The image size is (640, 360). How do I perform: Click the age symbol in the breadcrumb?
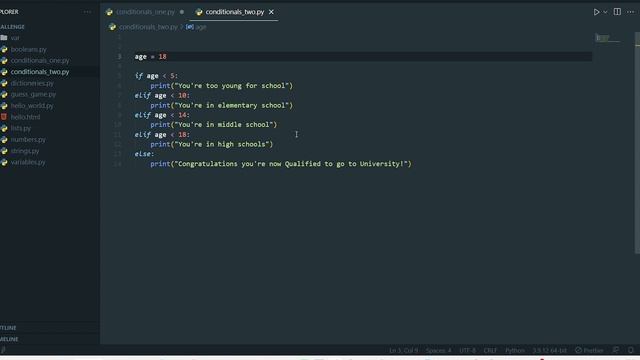[201, 27]
